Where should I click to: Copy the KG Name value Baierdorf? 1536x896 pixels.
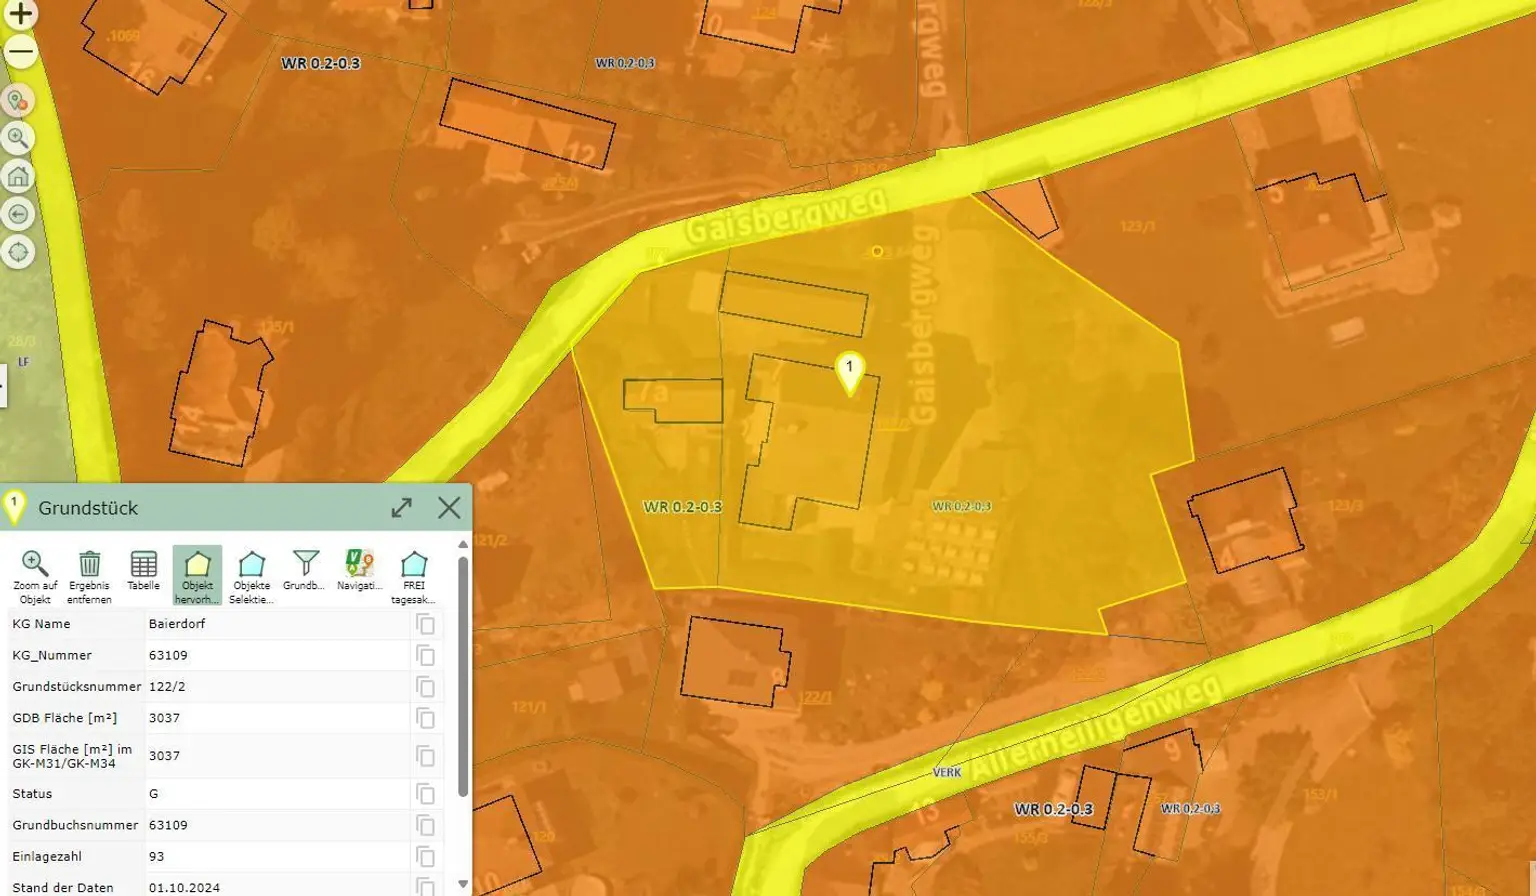(x=425, y=624)
